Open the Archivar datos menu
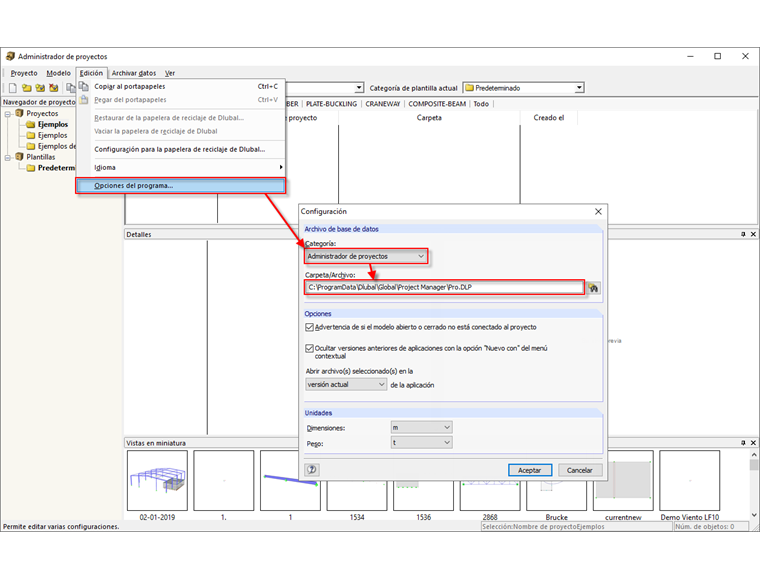 pyautogui.click(x=134, y=73)
